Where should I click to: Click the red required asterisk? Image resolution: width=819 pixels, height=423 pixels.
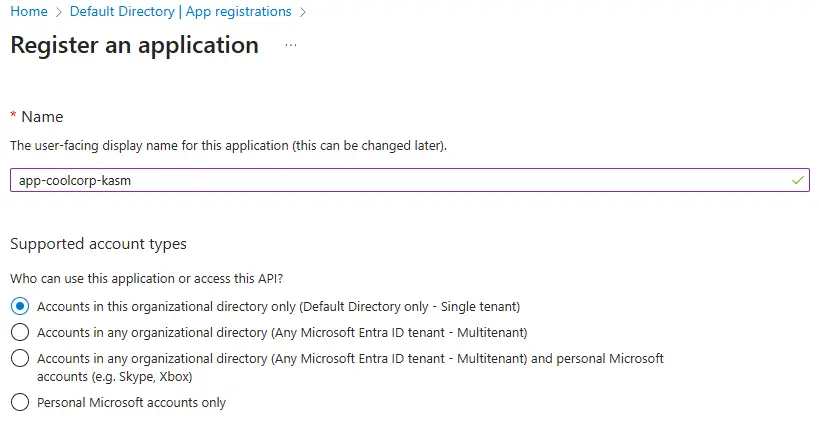13,117
